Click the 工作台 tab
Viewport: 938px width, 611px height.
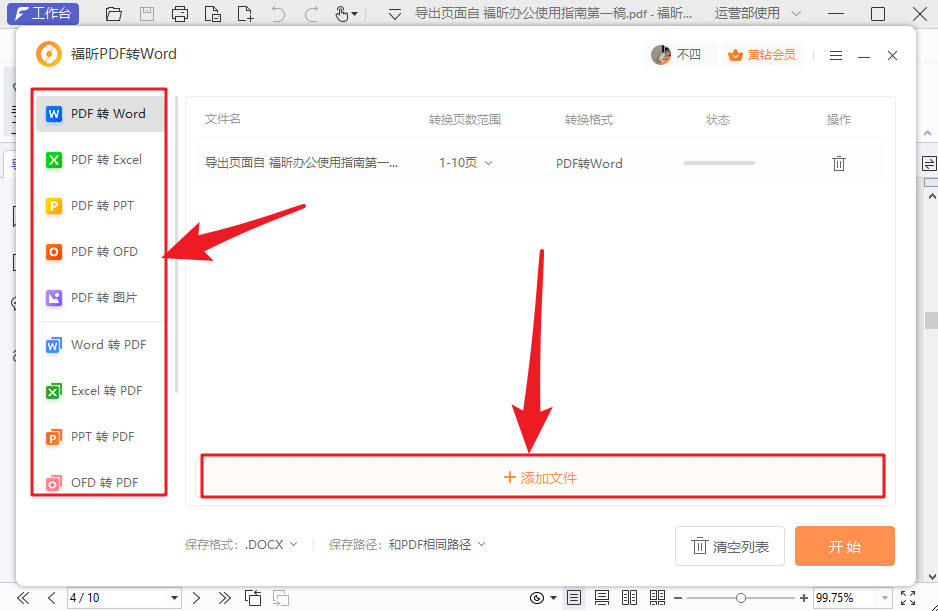click(x=42, y=14)
